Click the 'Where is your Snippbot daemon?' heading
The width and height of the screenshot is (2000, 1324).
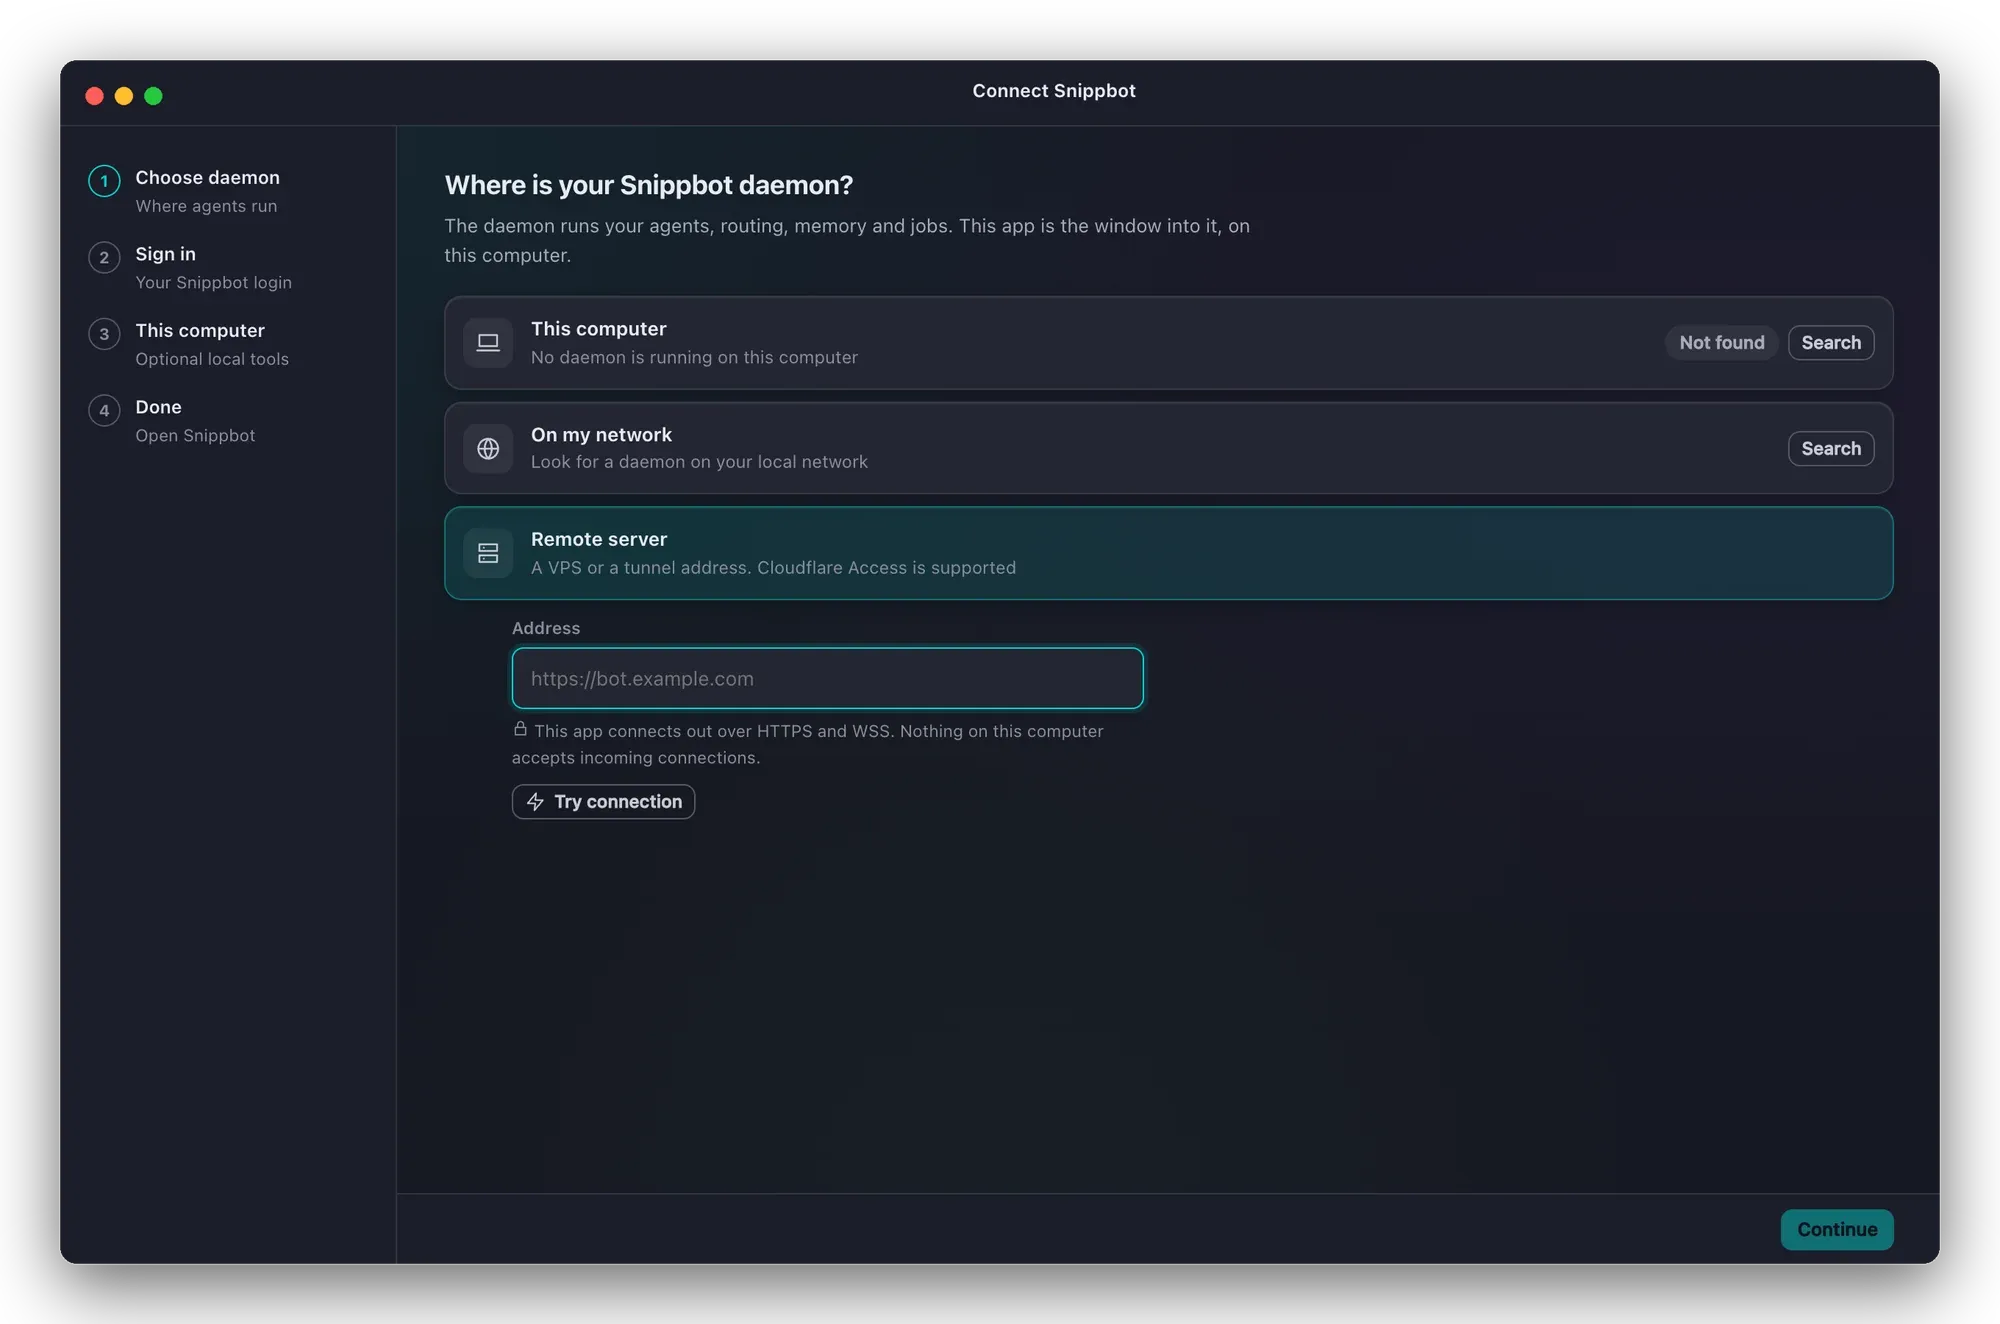click(x=648, y=185)
